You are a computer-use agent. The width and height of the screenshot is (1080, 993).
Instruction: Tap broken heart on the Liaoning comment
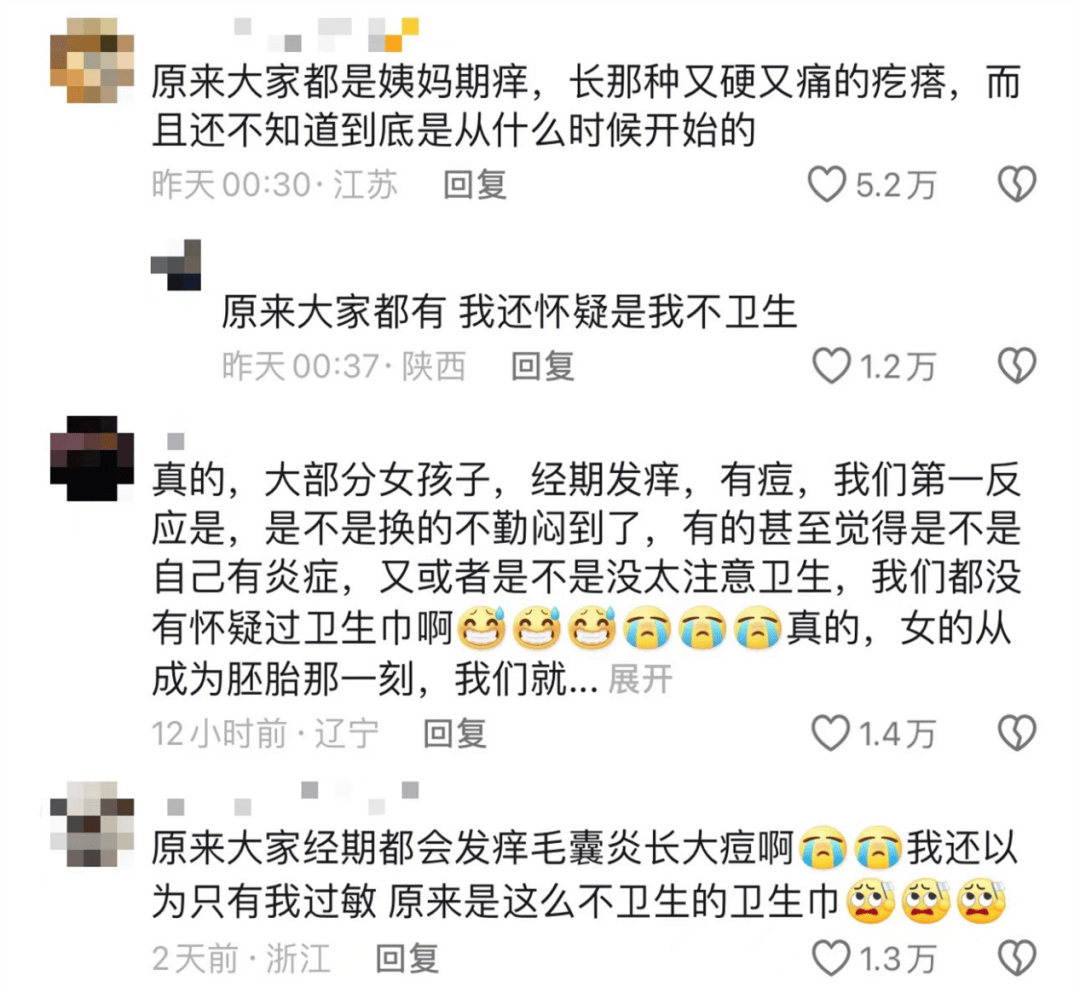(1017, 733)
